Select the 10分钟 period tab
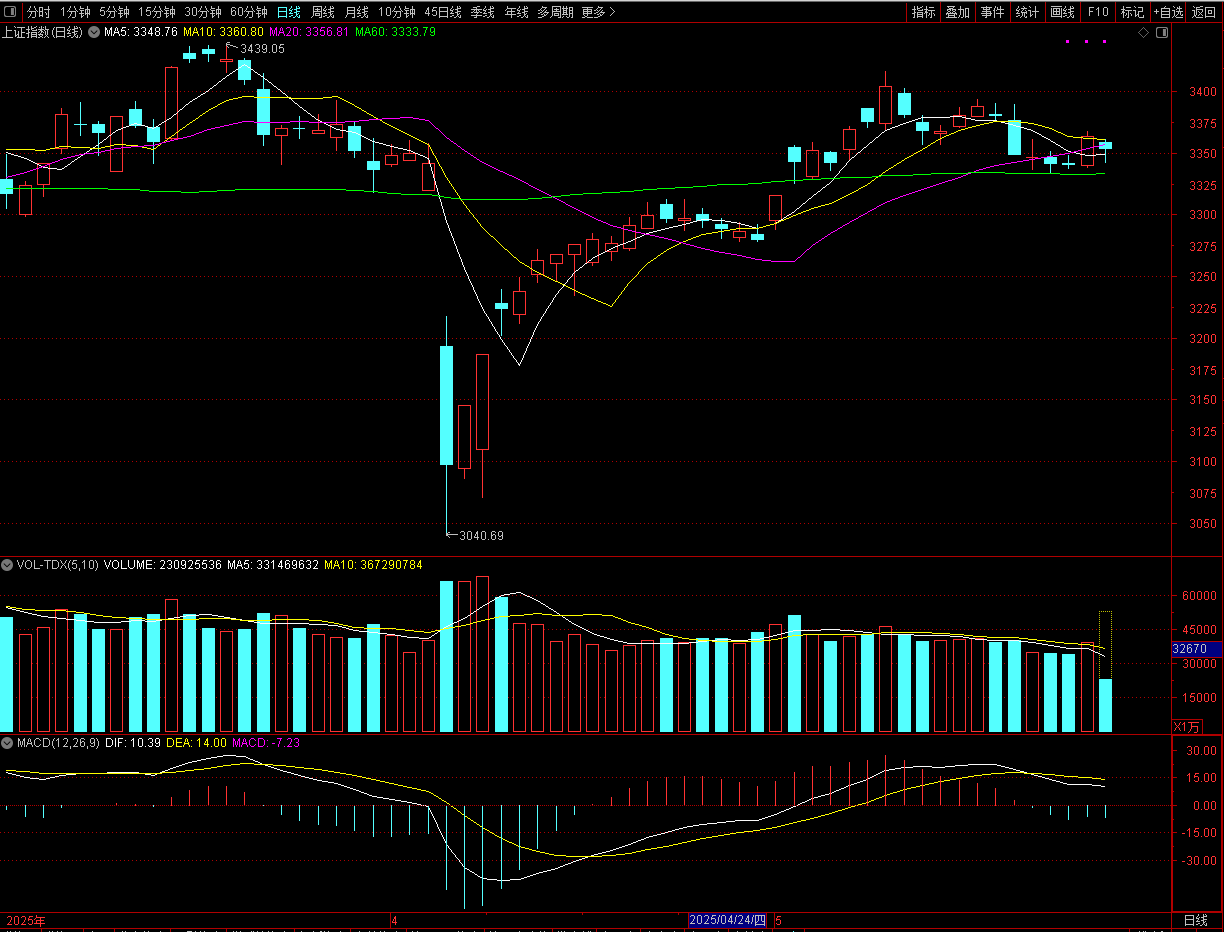 [397, 12]
